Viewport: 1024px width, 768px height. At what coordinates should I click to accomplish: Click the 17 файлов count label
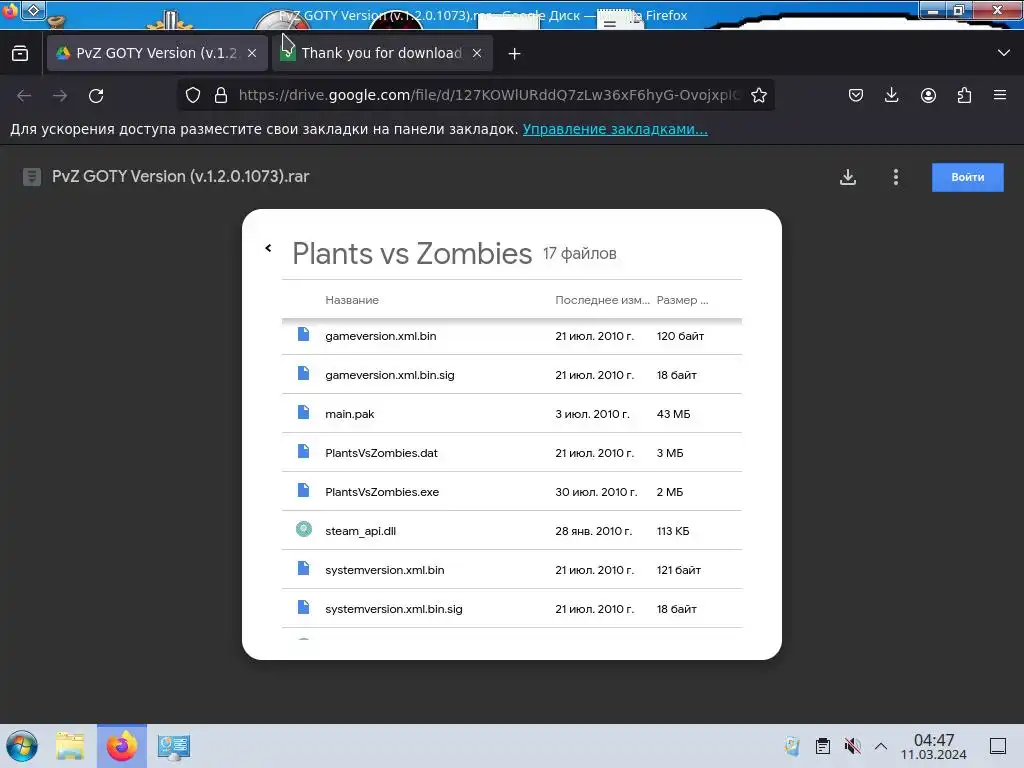[579, 253]
